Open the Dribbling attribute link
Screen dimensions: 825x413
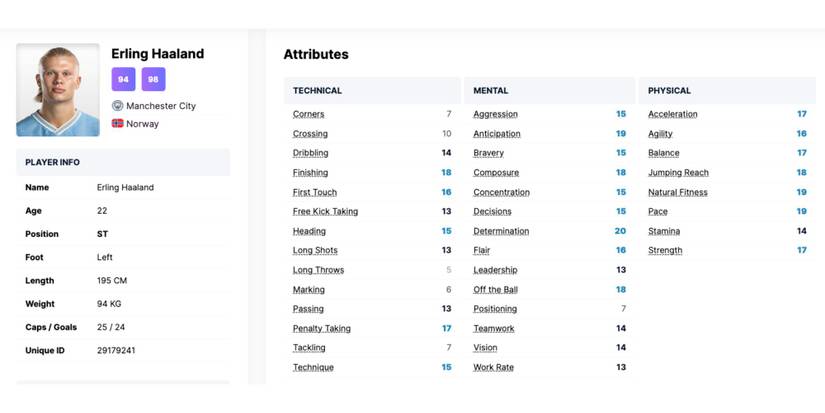pos(310,153)
